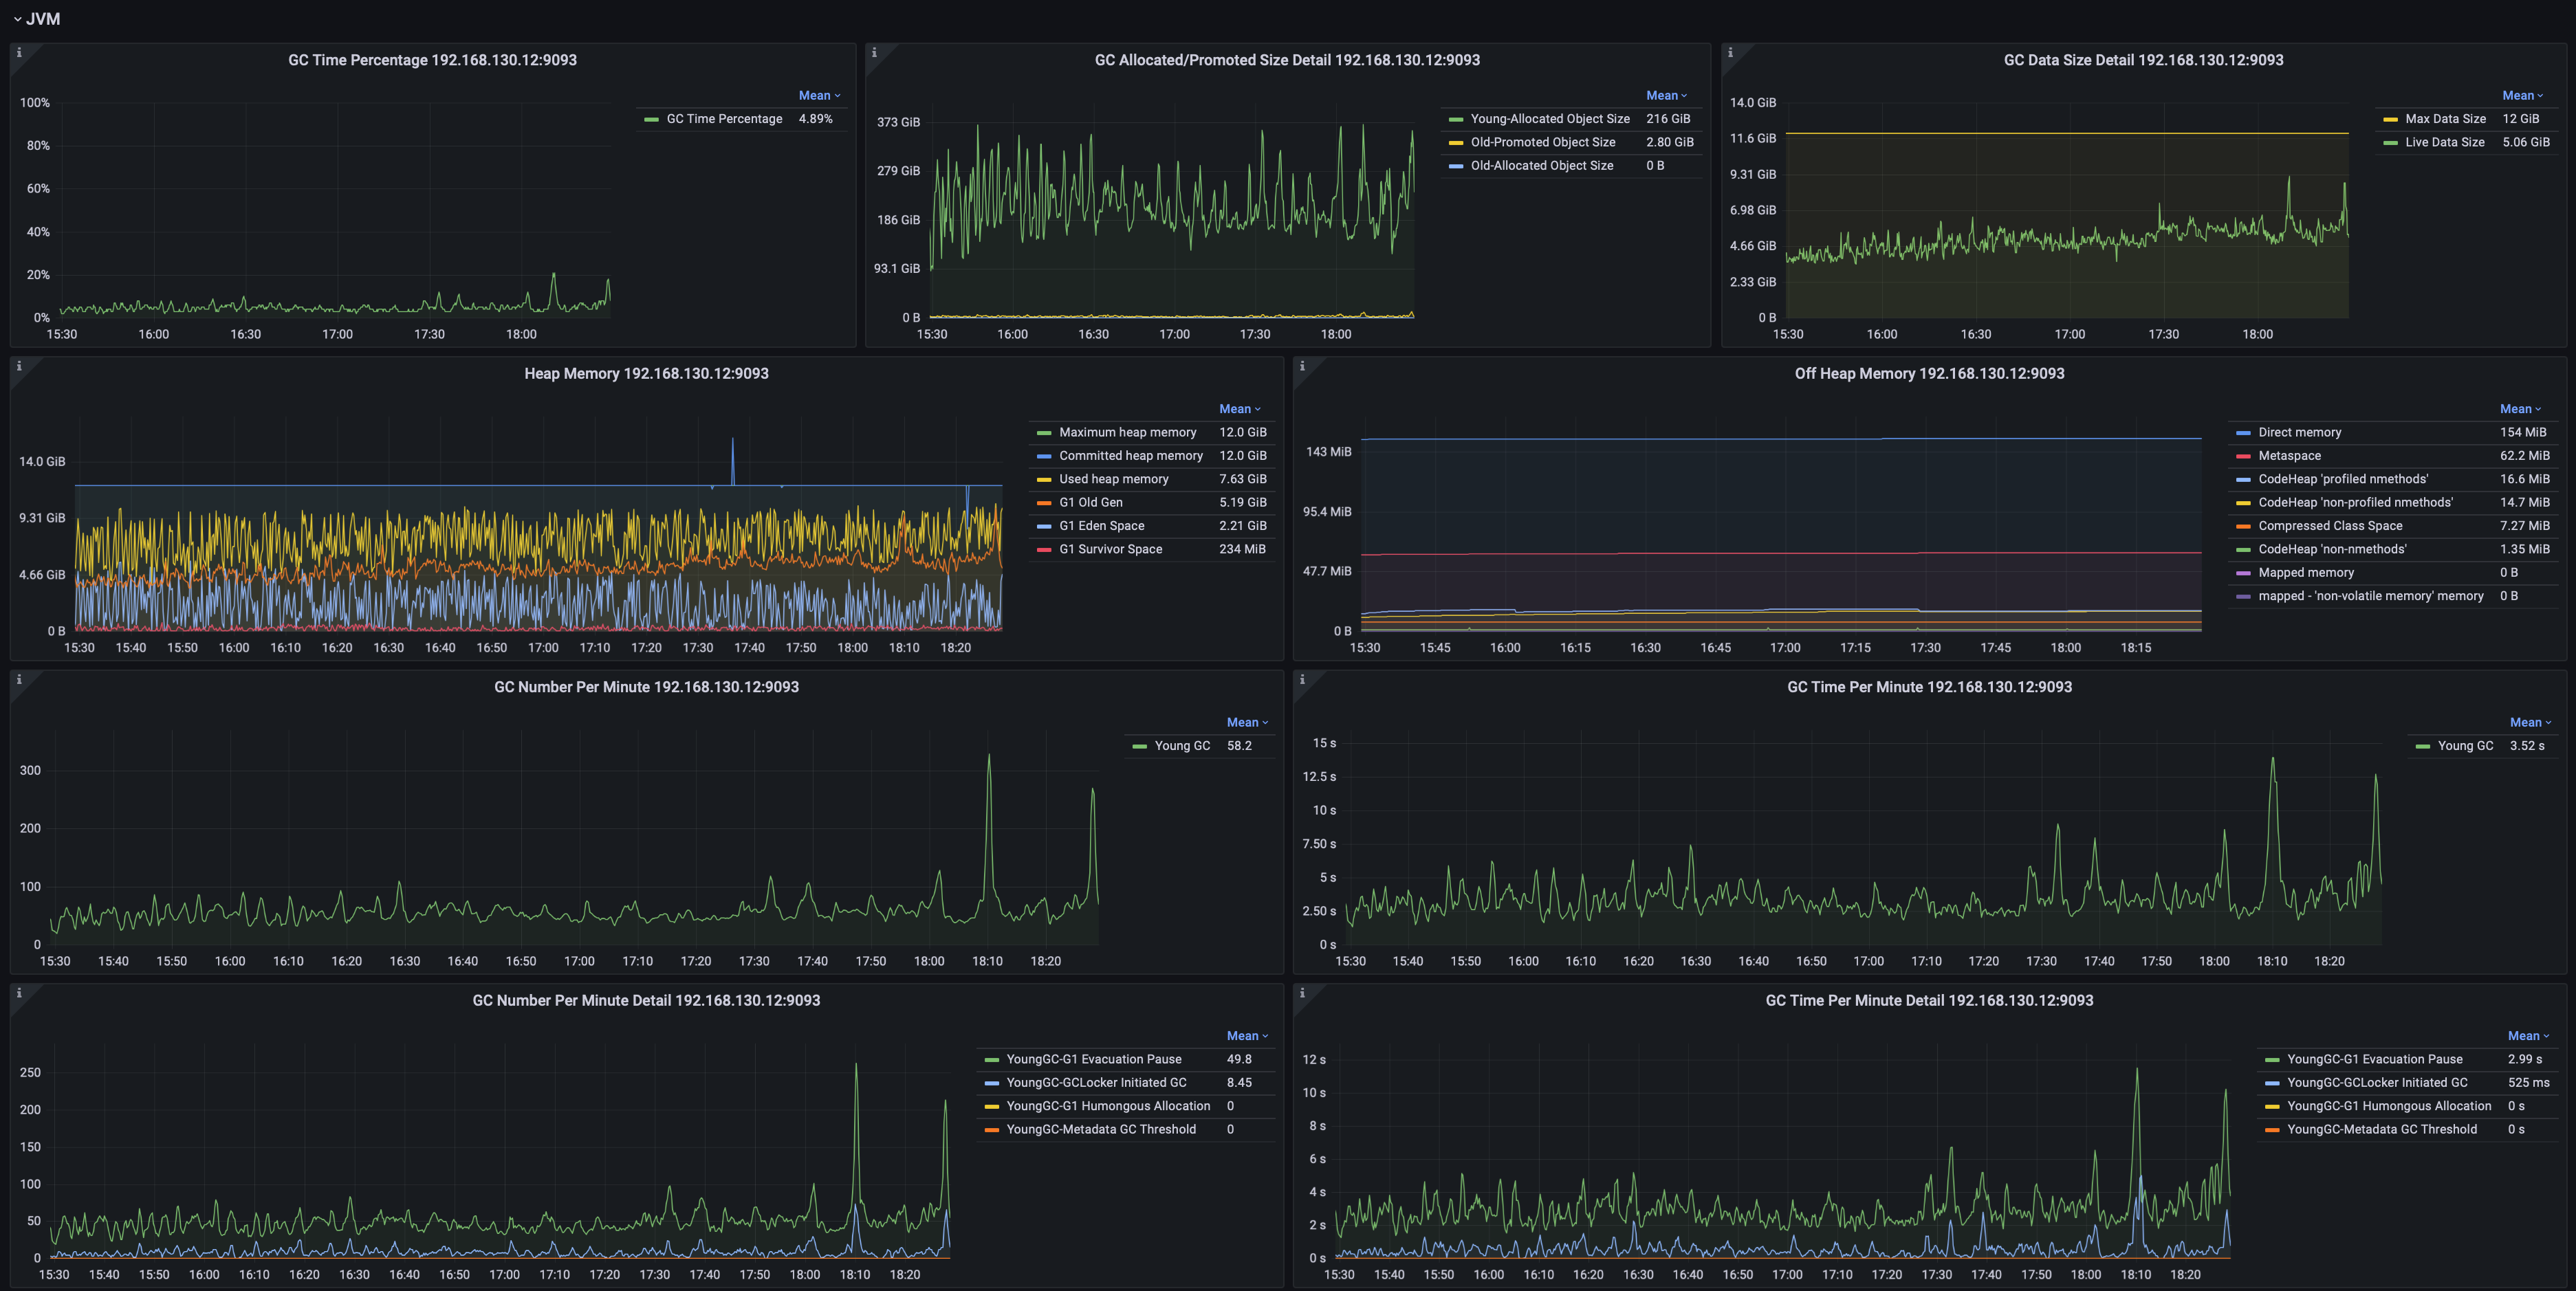2576x1291 pixels.
Task: Click info icon on GC Allocated/Promoted Size panel
Action: [874, 53]
